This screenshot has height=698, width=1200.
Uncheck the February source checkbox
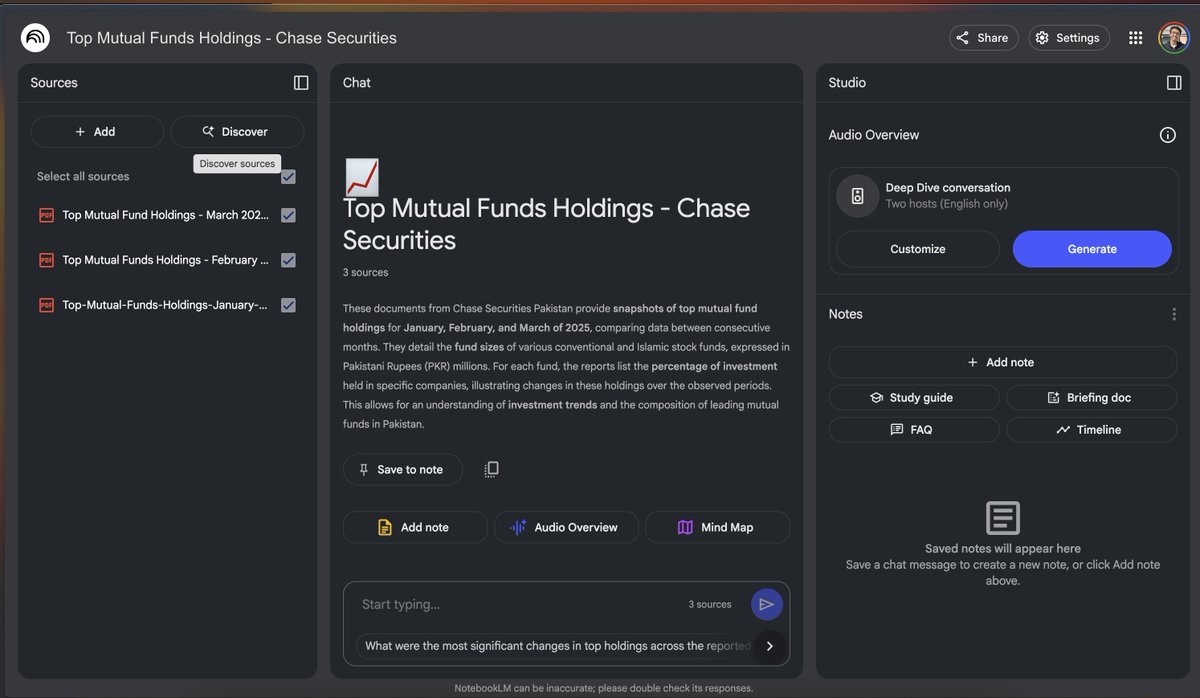point(288,260)
